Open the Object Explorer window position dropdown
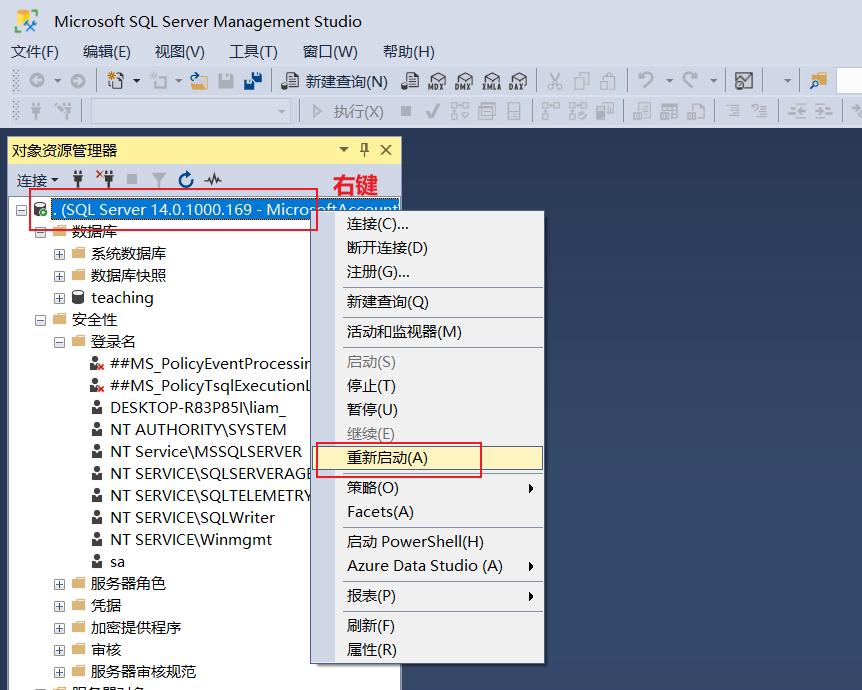Viewport: 862px width, 690px height. coord(344,150)
